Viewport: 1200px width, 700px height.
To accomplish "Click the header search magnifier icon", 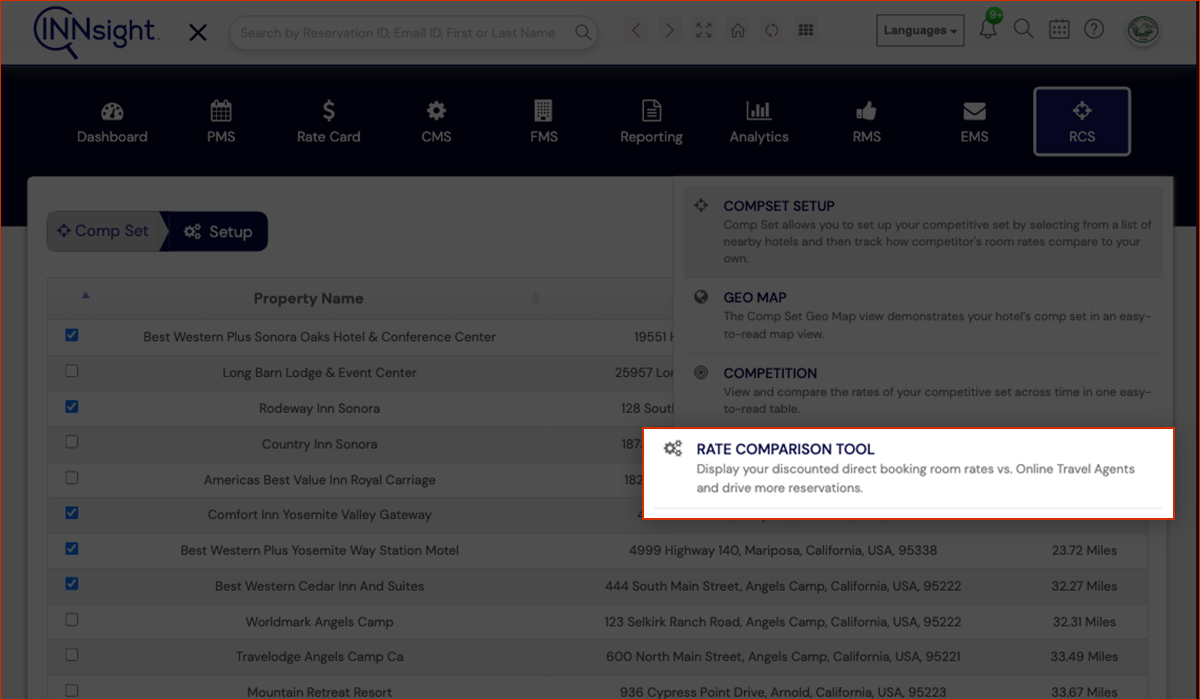I will pos(1023,29).
